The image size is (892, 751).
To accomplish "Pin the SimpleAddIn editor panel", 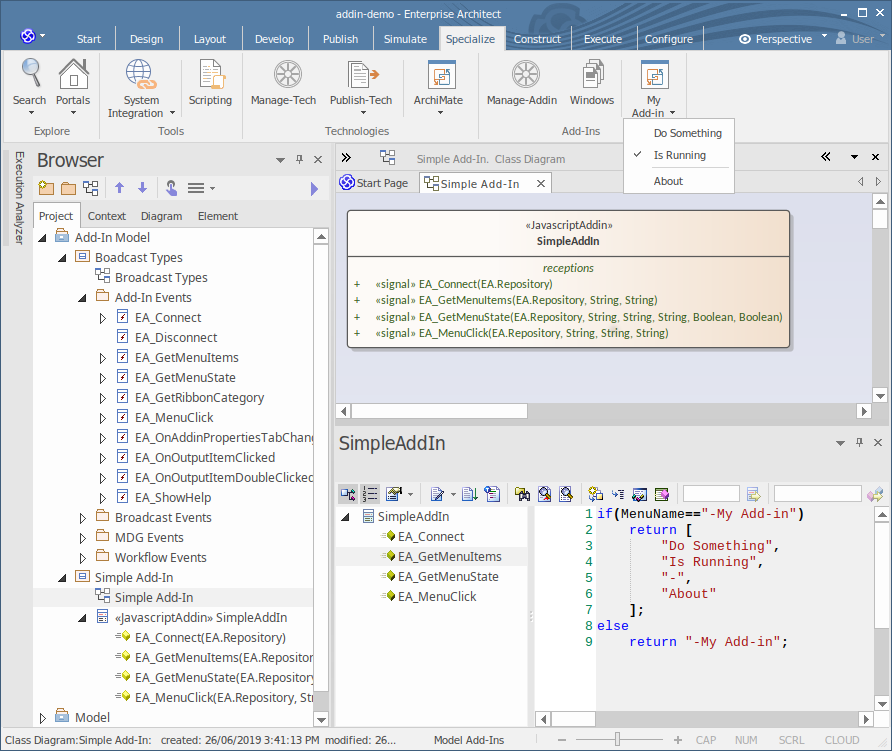I will point(859,442).
